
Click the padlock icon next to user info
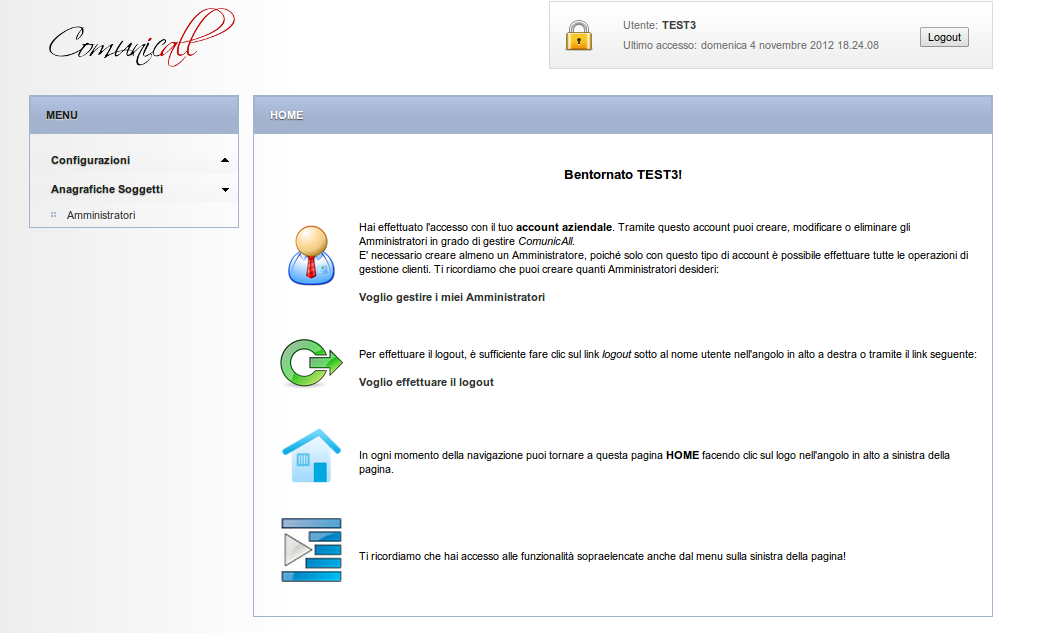point(578,36)
